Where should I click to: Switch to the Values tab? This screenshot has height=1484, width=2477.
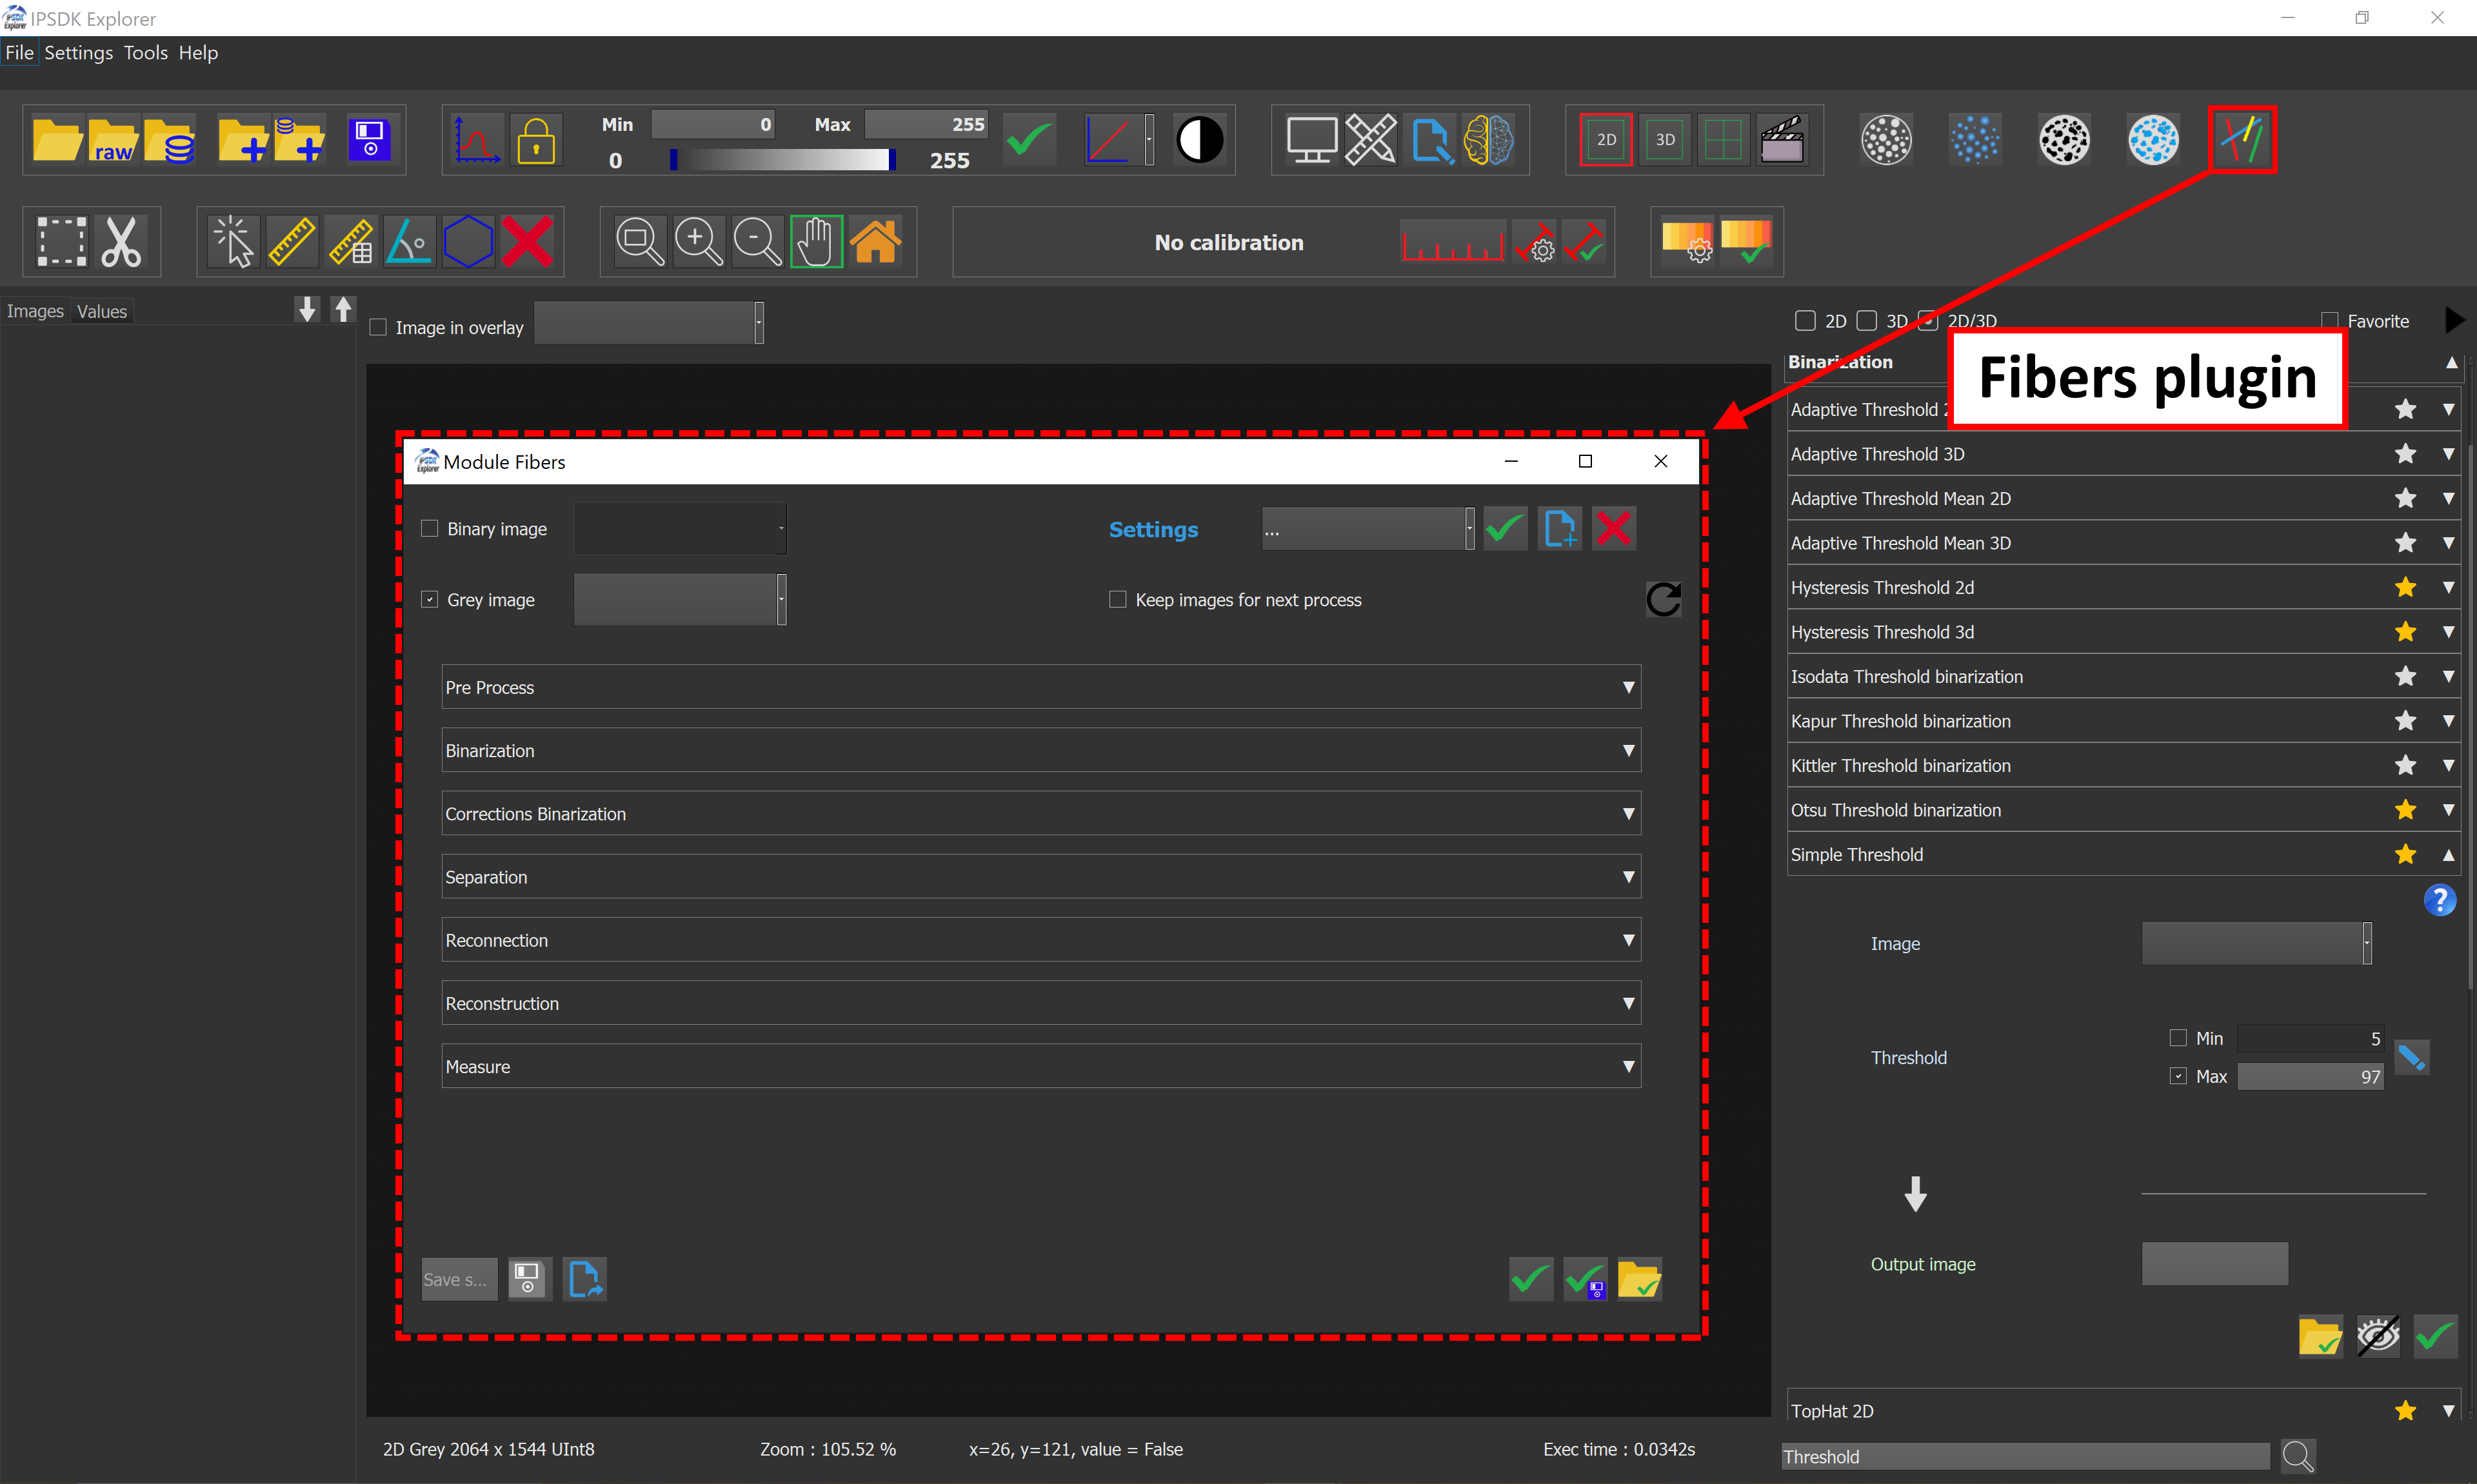(102, 311)
